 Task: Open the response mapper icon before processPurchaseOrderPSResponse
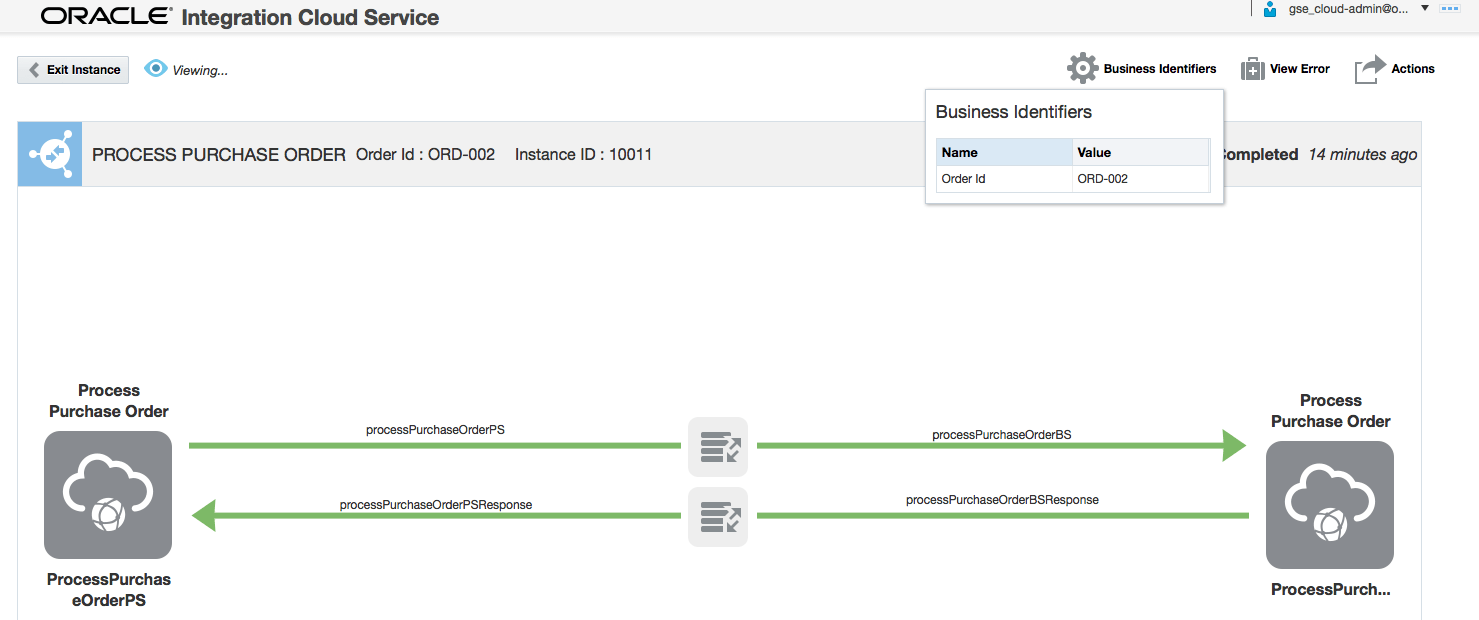(x=718, y=516)
